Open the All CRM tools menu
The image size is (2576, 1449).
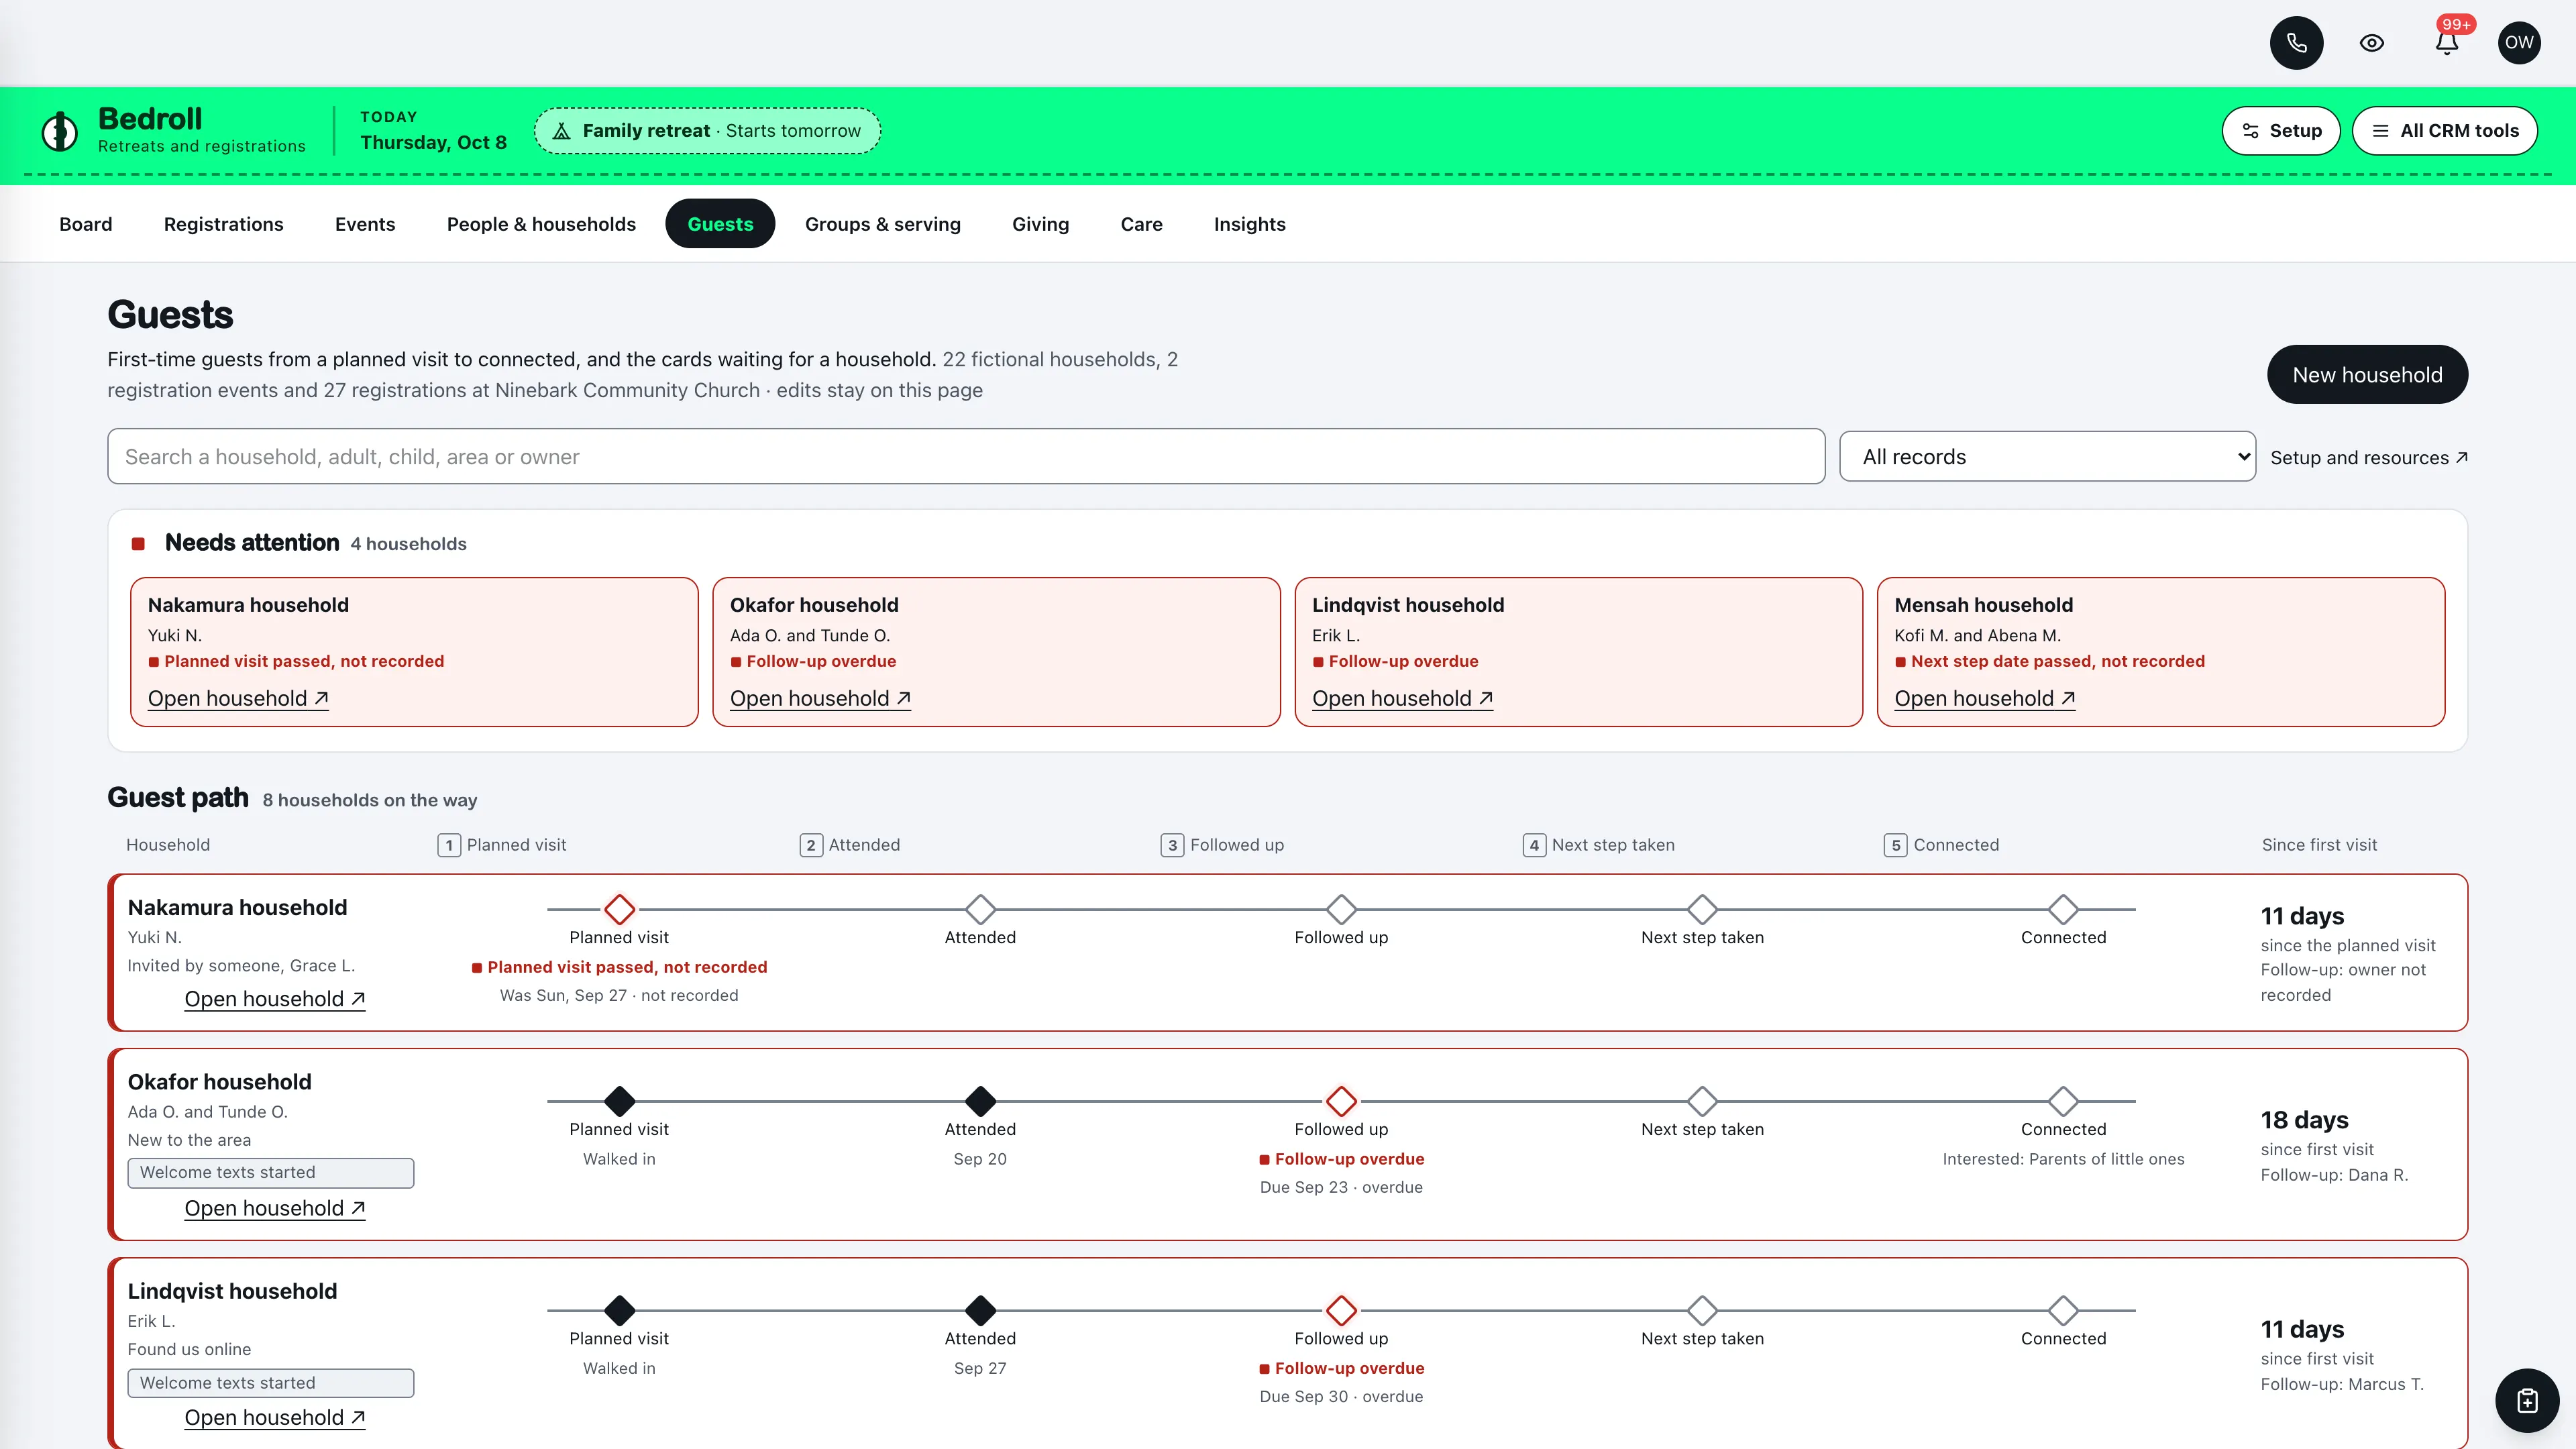[2444, 131]
